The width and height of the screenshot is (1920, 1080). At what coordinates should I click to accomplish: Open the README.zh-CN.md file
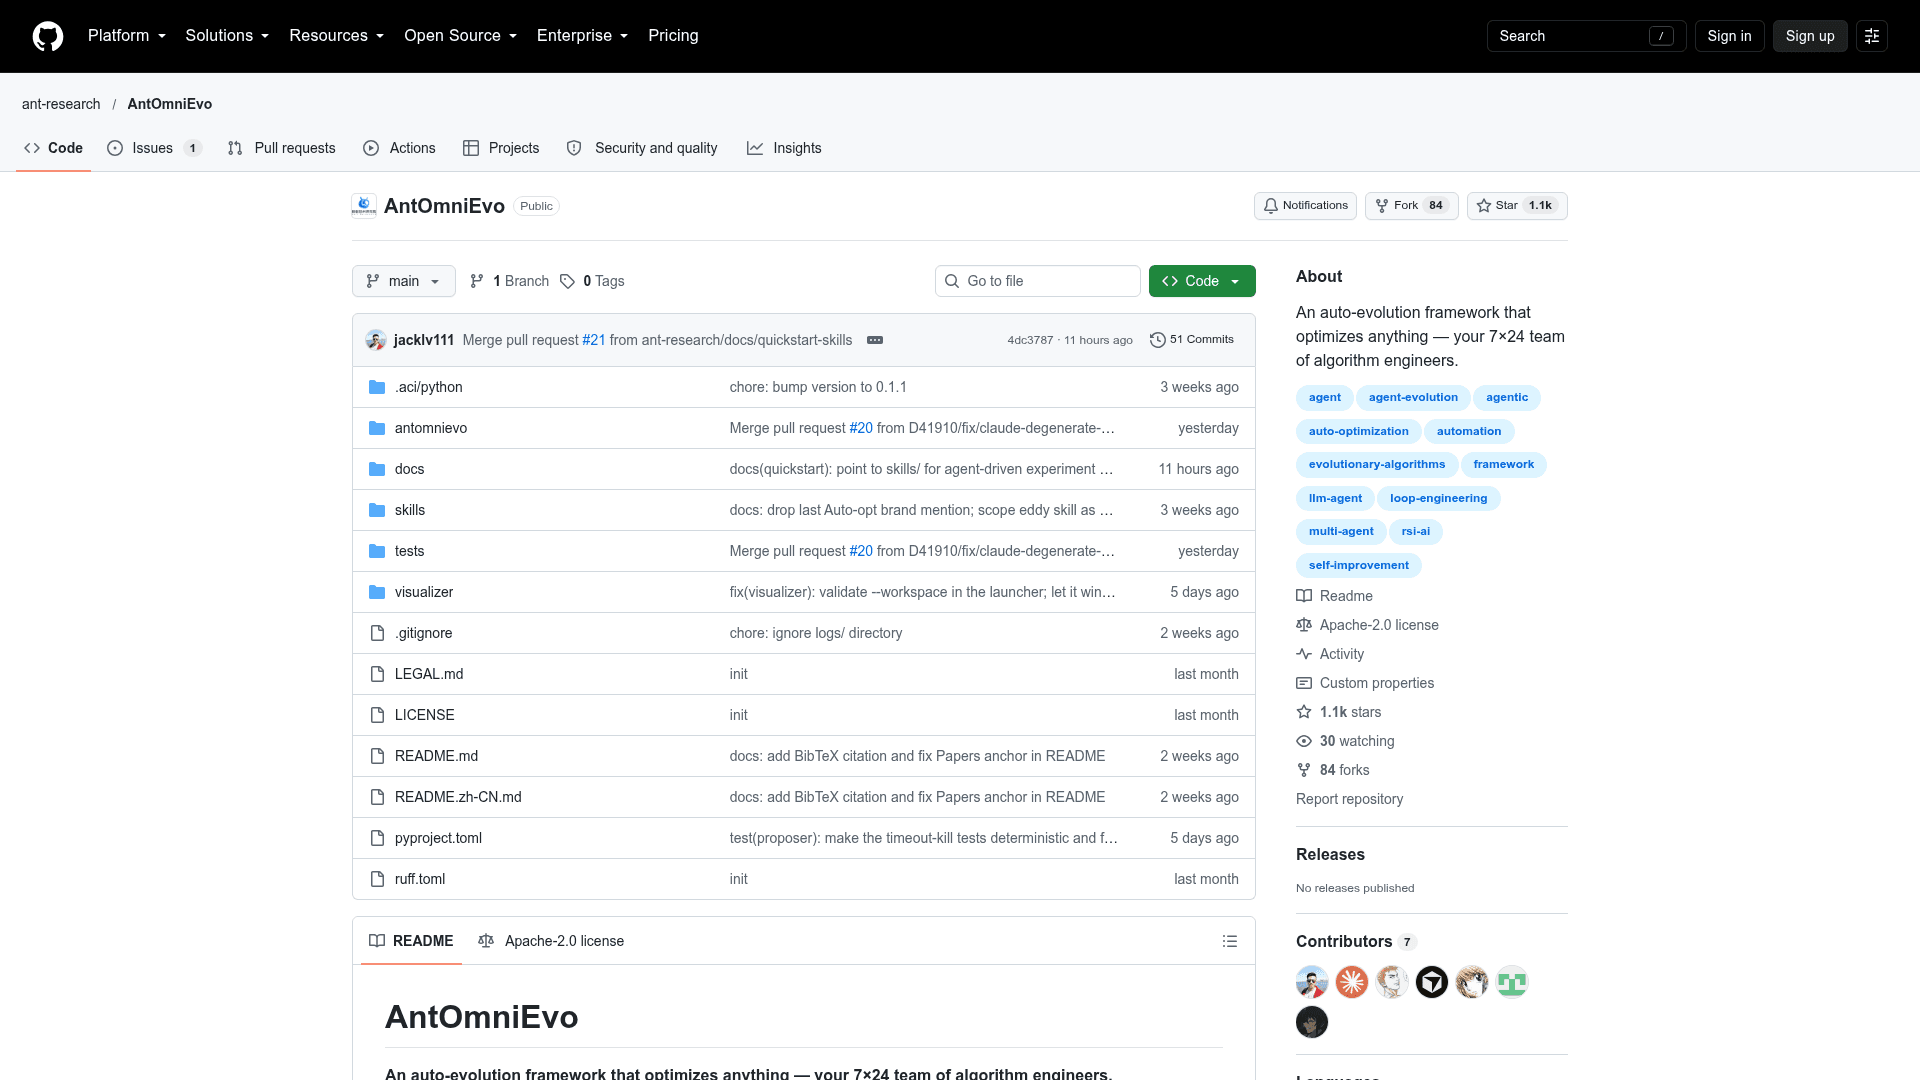pyautogui.click(x=458, y=797)
